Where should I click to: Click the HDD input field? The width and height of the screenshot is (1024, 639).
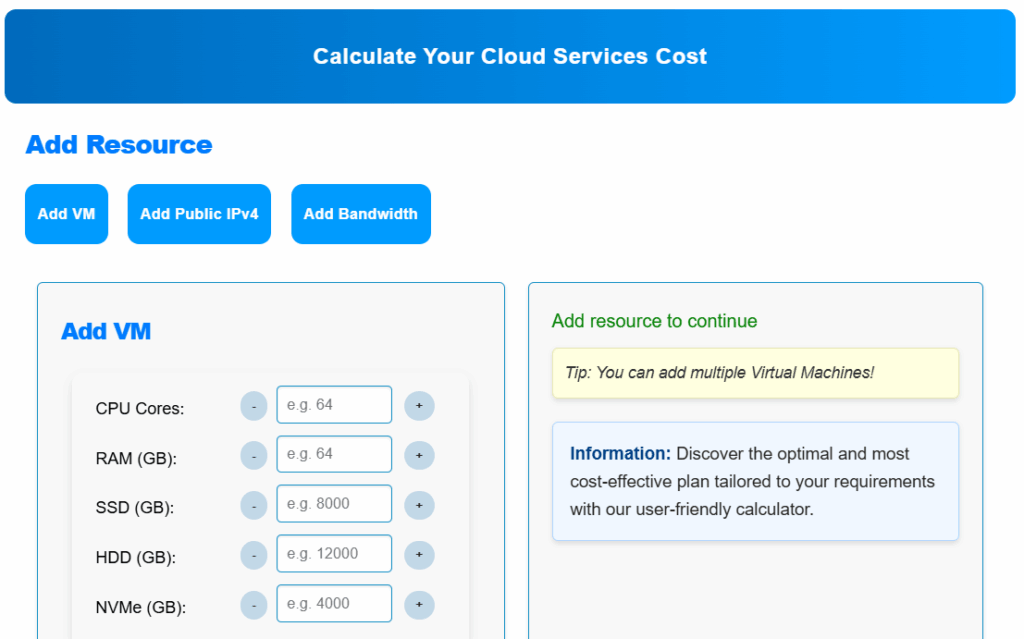coord(334,553)
